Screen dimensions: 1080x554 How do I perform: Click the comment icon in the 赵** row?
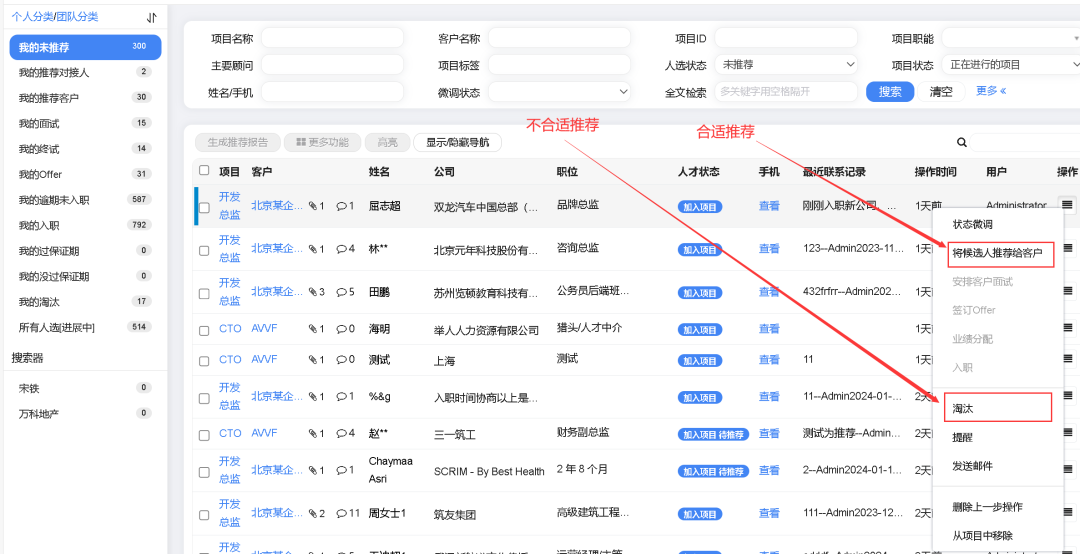pos(341,433)
